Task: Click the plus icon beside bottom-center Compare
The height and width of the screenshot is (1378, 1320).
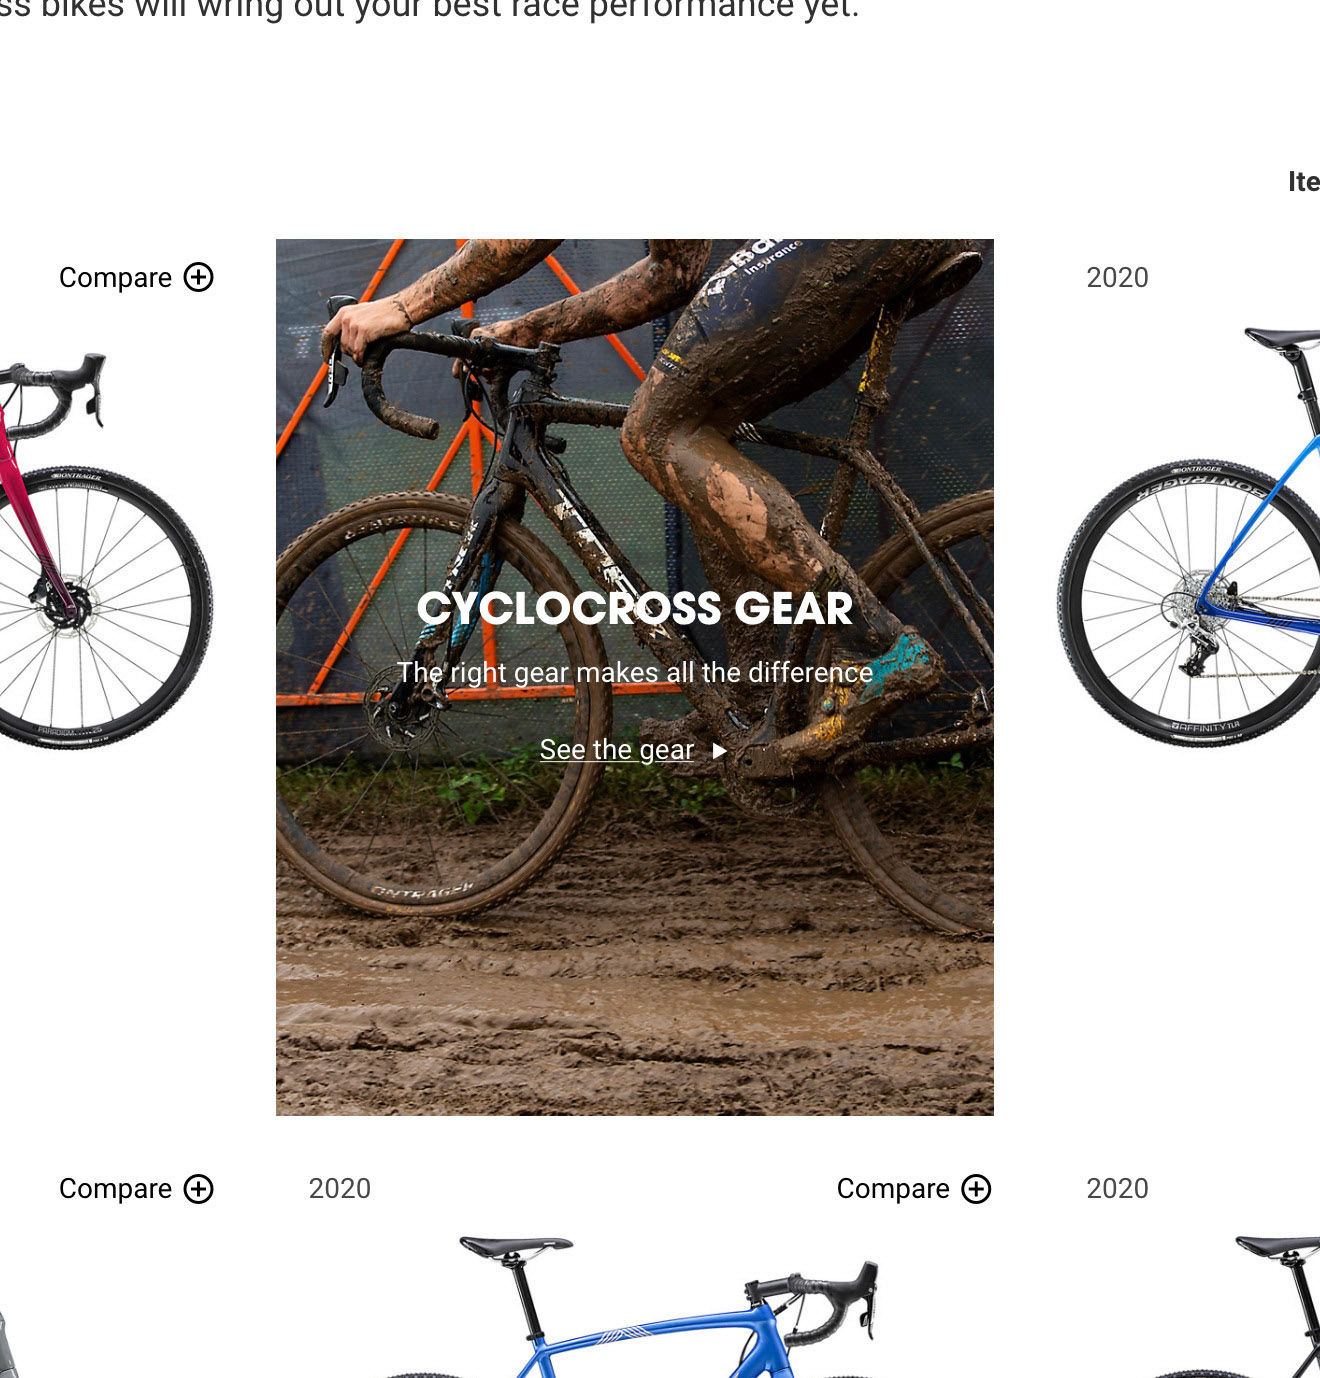Action: point(976,1188)
